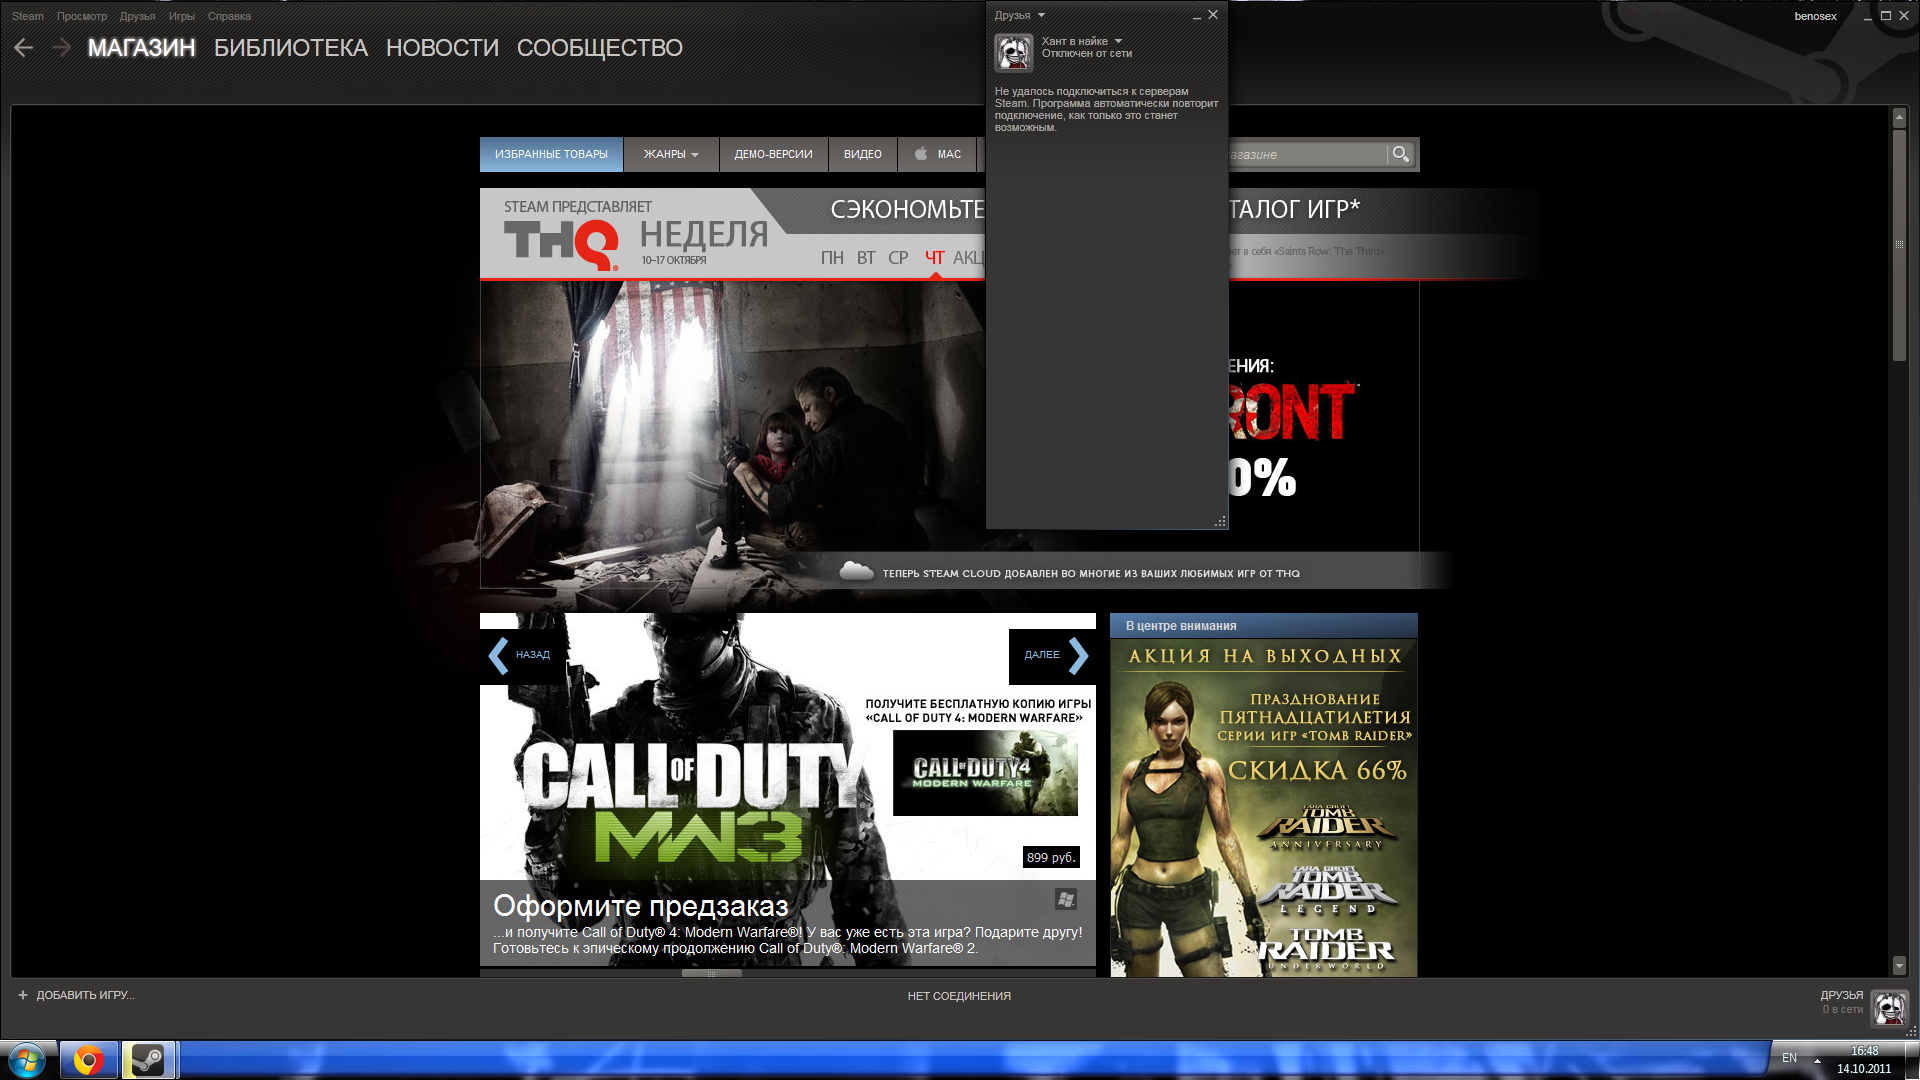The height and width of the screenshot is (1080, 1920).
Task: Open the Steam menu
Action: pyautogui.click(x=28, y=16)
